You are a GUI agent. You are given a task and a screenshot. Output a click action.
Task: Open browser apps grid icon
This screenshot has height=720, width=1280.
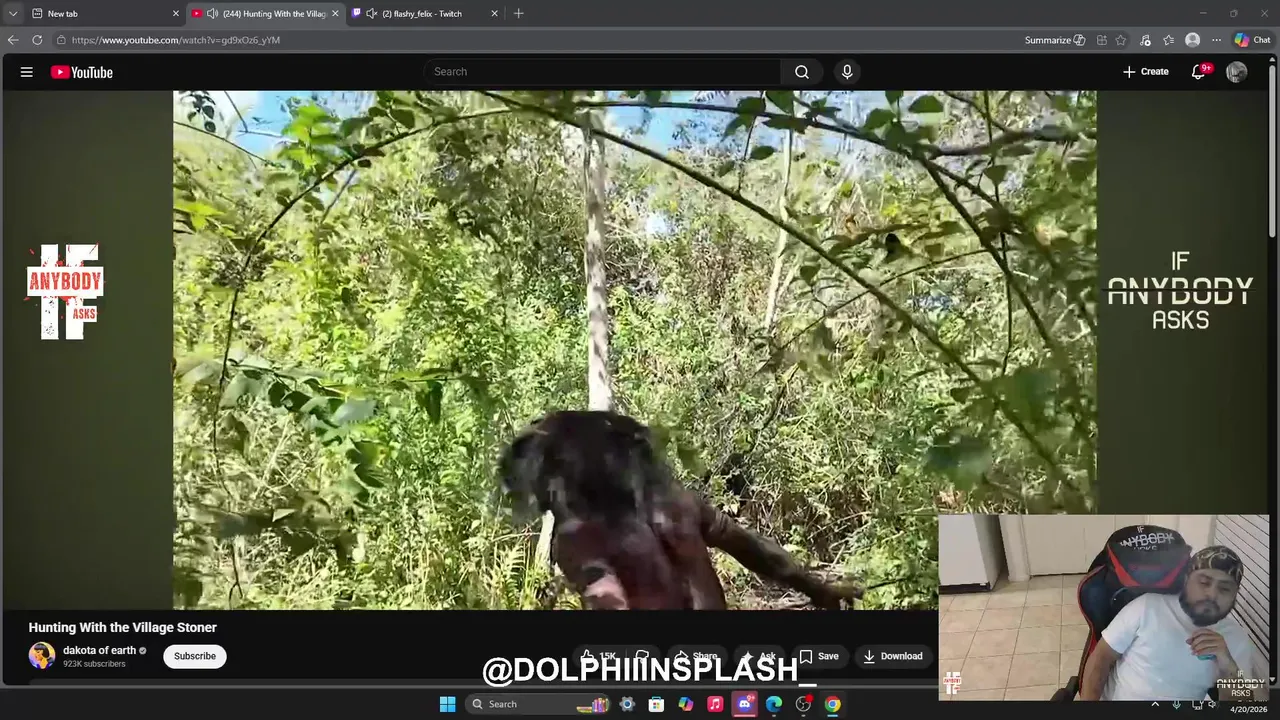click(x=1101, y=40)
